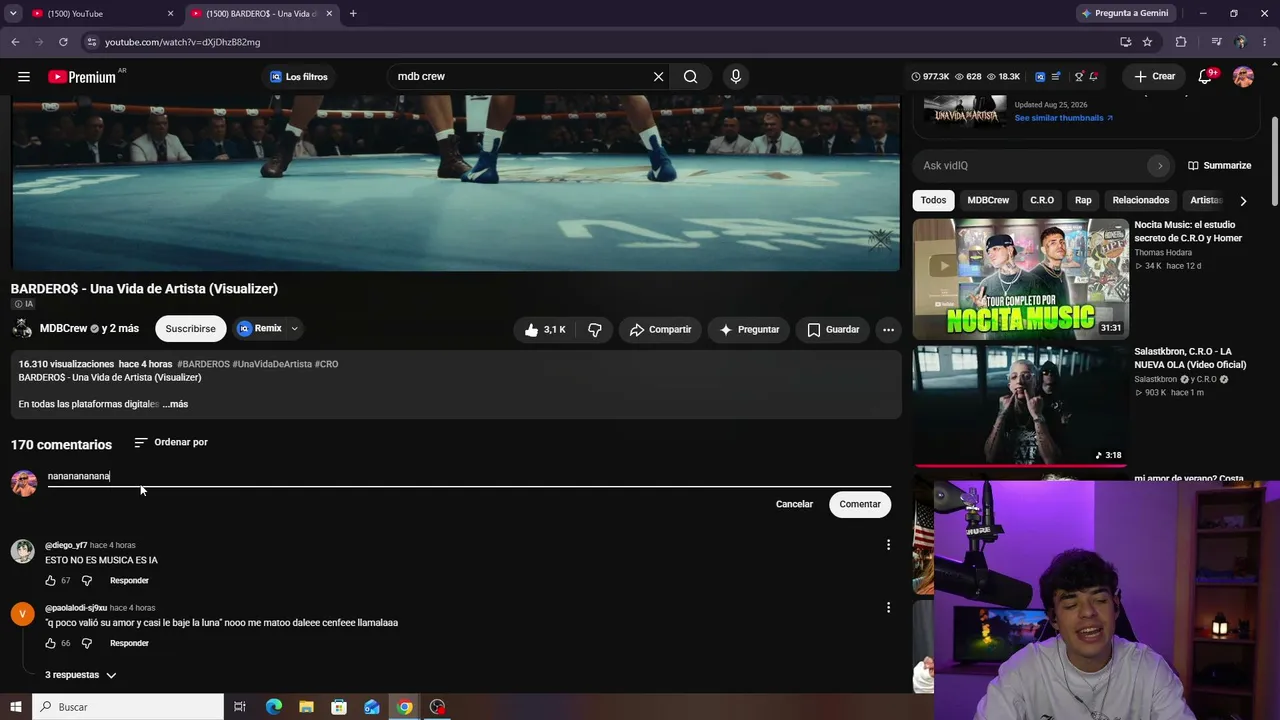Like paolalodi-sj9xu's comment
1280x720 pixels.
click(50, 643)
